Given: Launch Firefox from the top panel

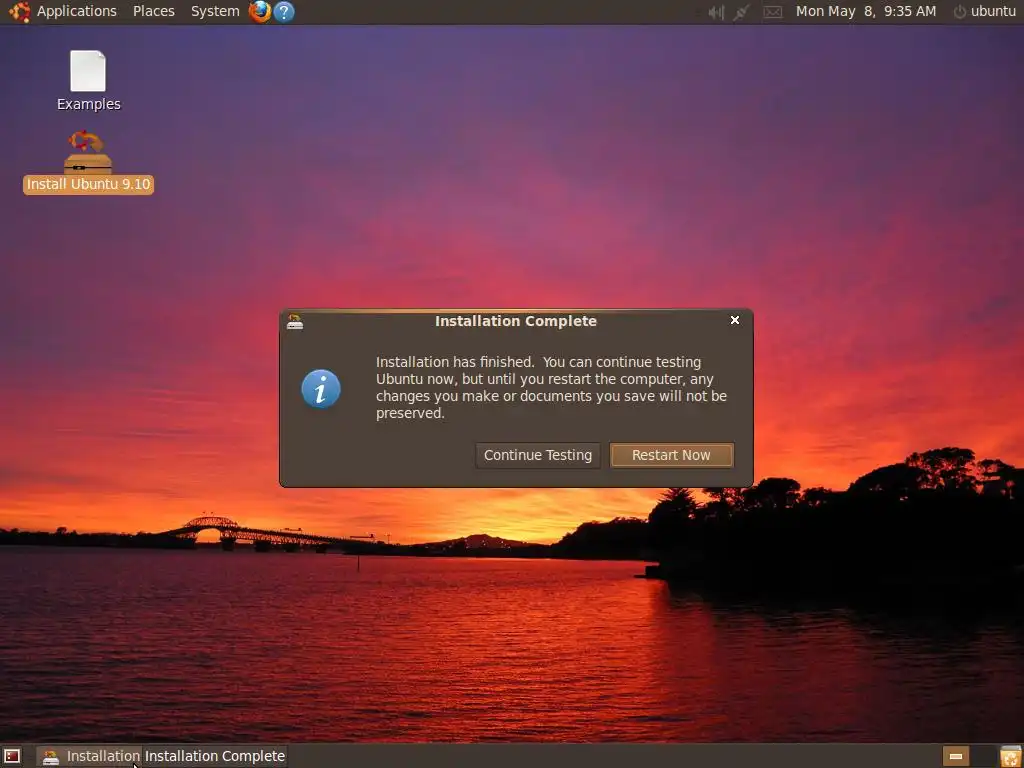Looking at the screenshot, I should point(260,11).
